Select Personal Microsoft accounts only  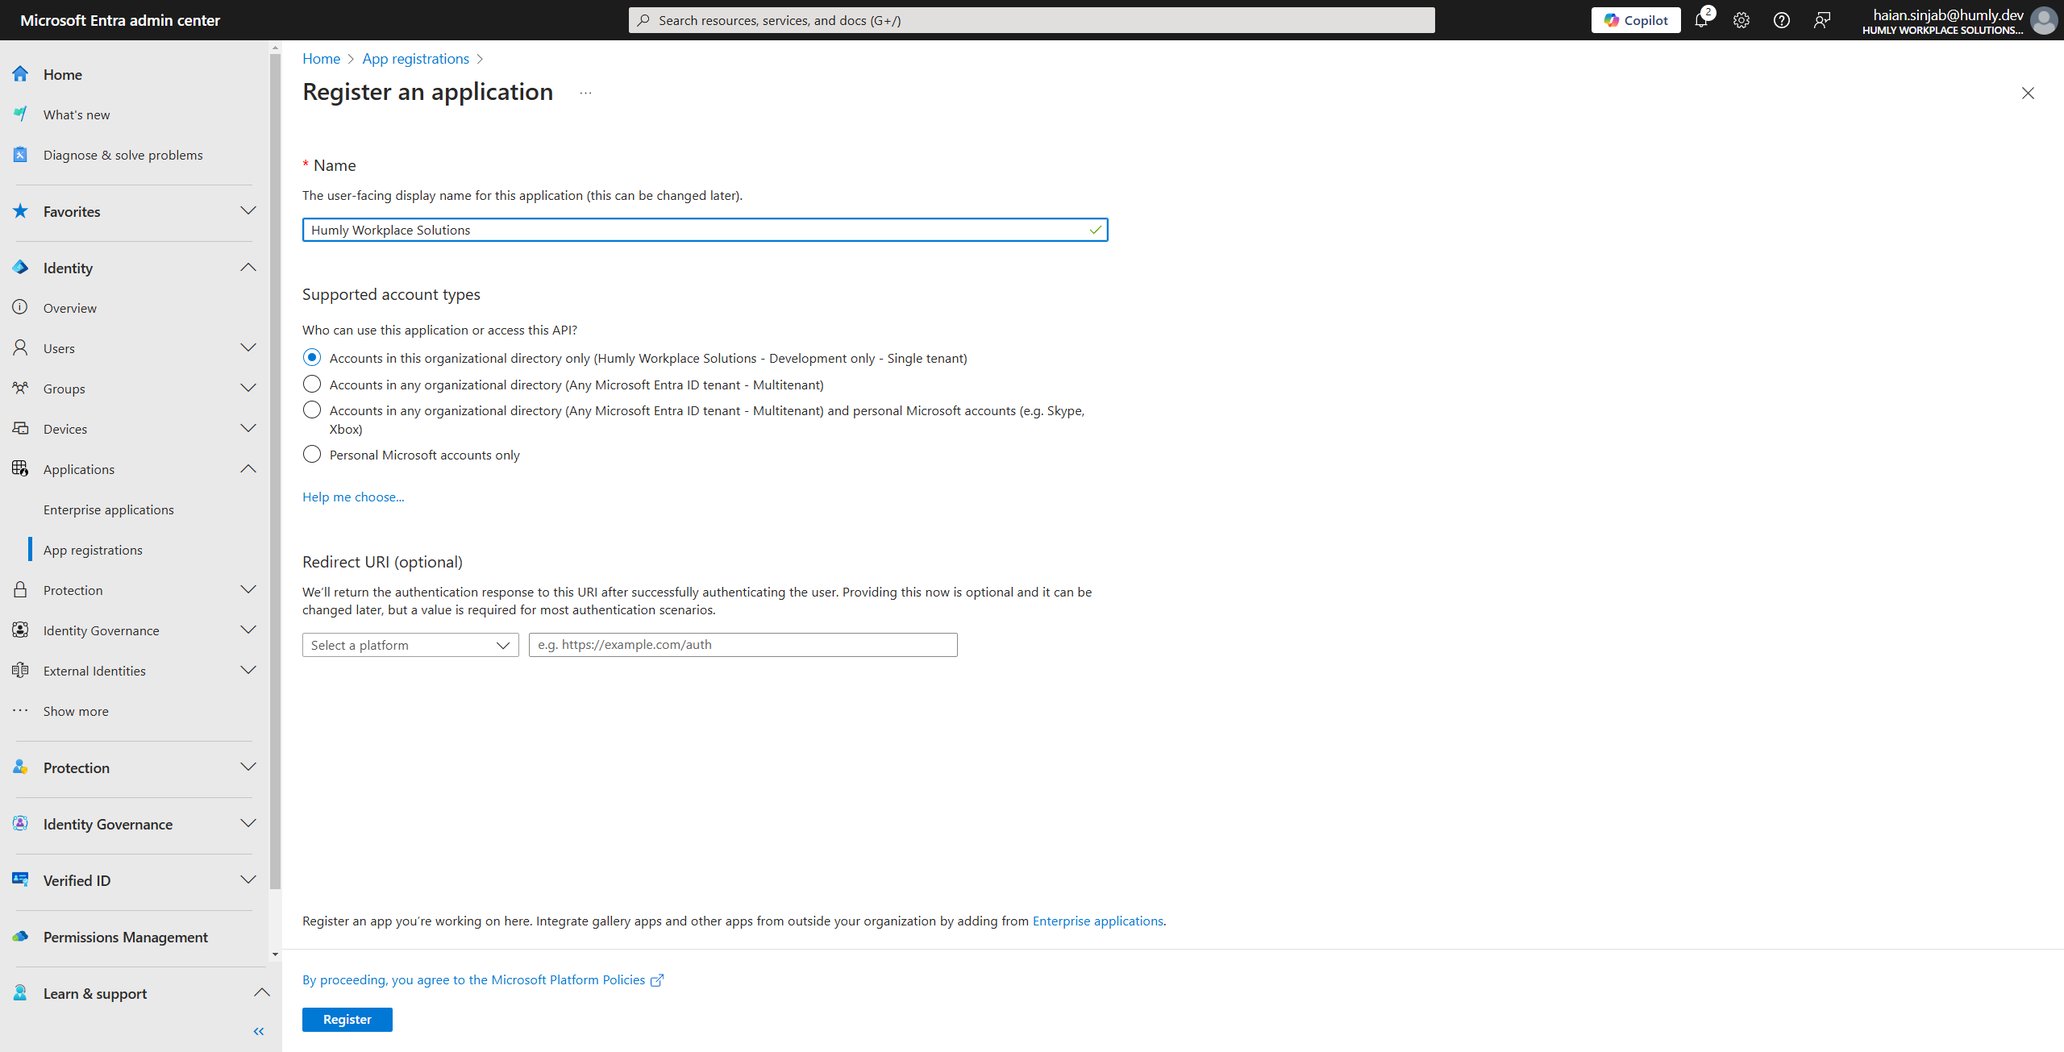(311, 454)
